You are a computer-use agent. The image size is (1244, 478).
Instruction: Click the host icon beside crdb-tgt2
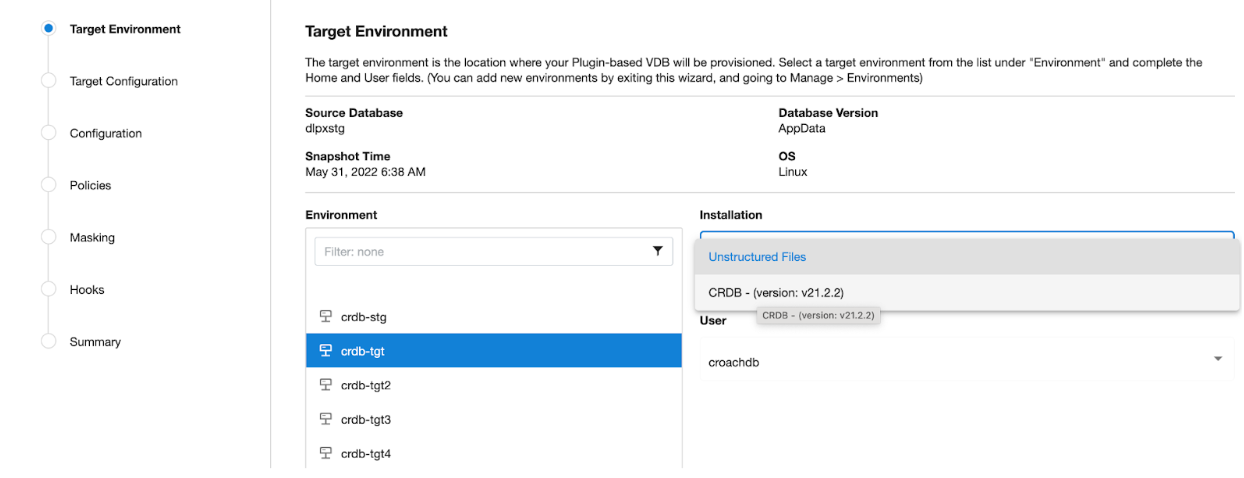(x=325, y=385)
